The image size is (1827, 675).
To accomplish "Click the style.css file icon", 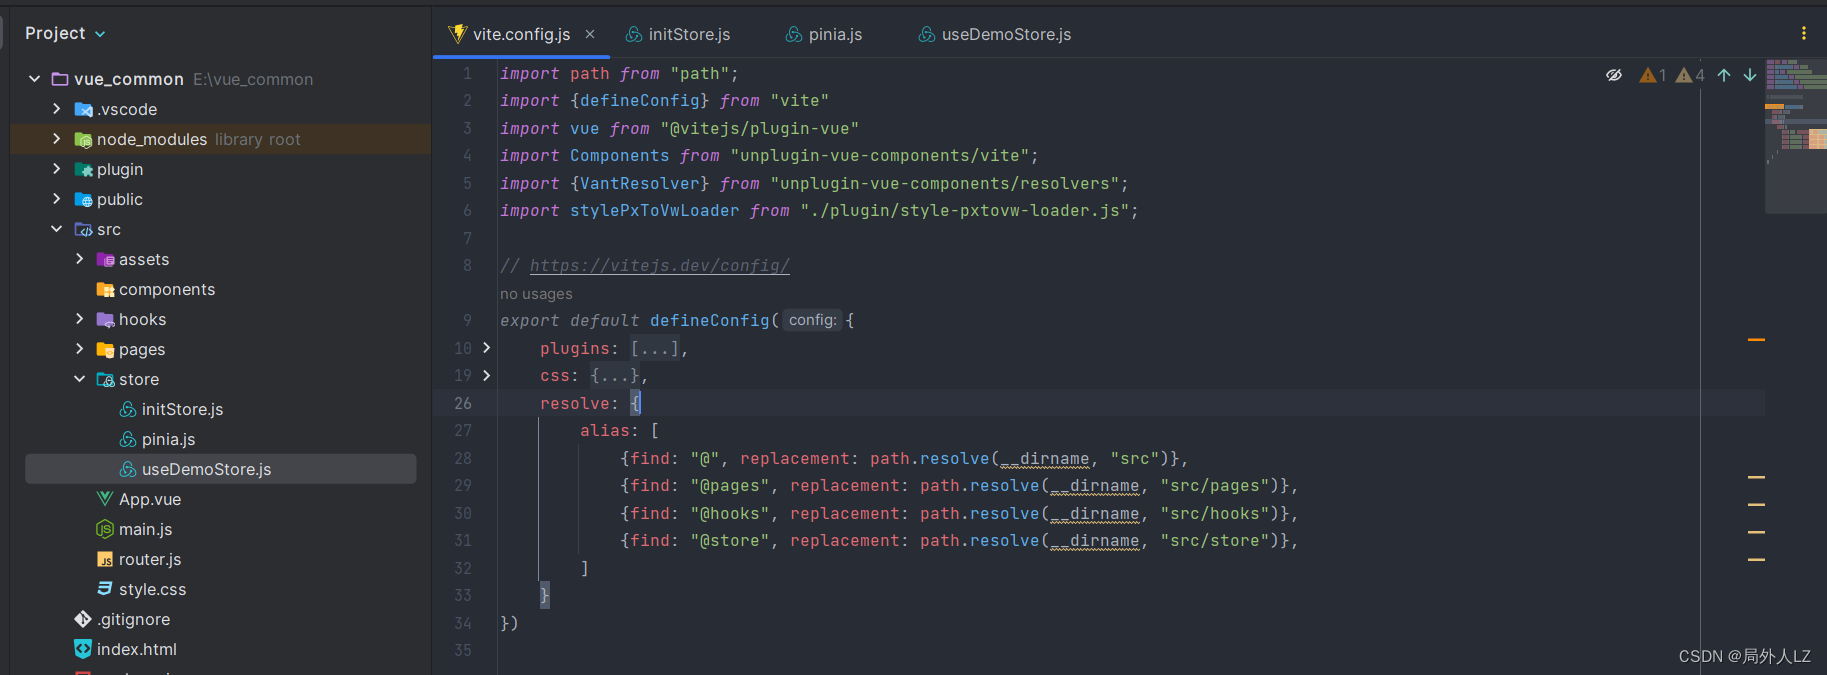I will coord(105,589).
